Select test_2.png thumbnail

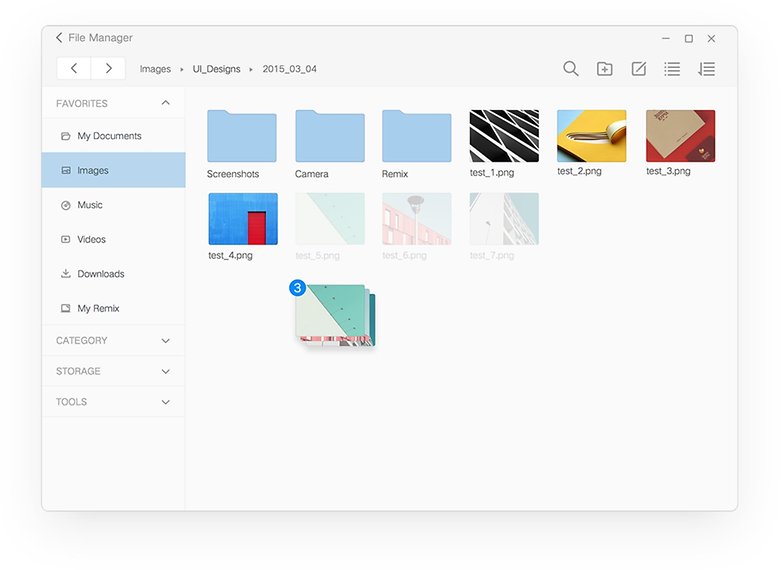[591, 136]
